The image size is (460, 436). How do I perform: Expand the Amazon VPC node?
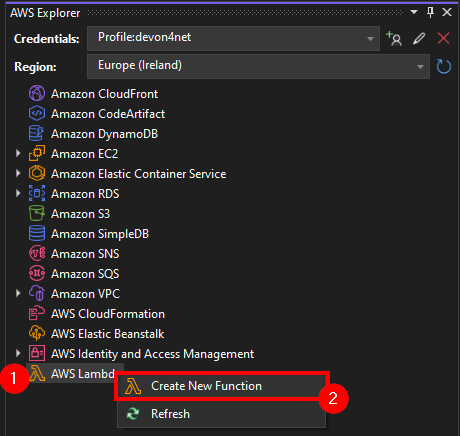coord(18,293)
